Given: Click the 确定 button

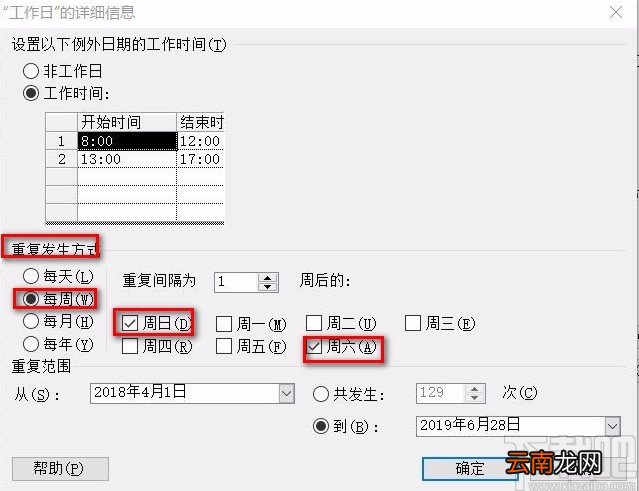Looking at the screenshot, I should pyautogui.click(x=470, y=469).
